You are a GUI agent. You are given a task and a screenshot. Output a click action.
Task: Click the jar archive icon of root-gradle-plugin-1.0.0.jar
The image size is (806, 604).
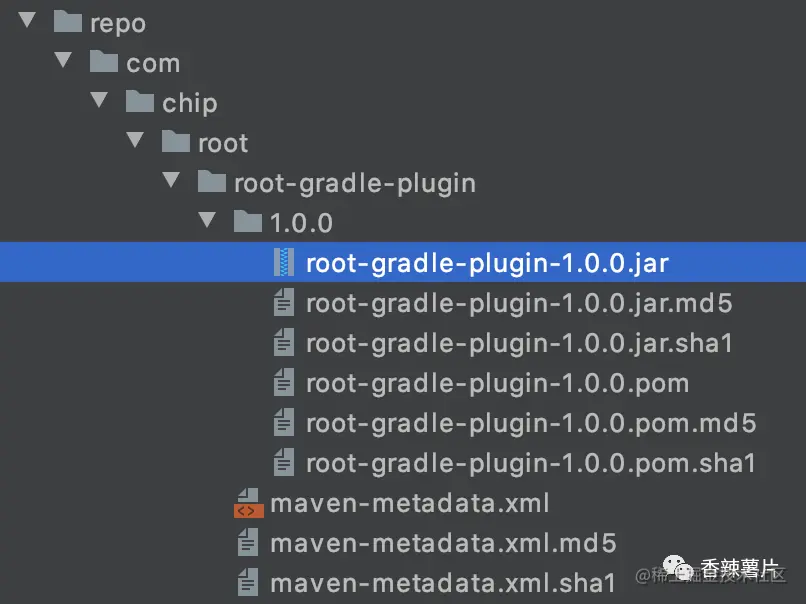(284, 263)
